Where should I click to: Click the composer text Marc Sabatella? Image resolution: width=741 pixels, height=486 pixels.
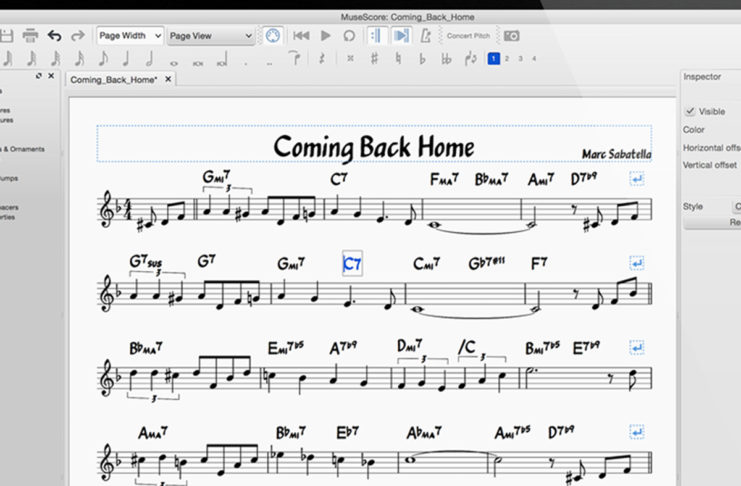pos(616,154)
